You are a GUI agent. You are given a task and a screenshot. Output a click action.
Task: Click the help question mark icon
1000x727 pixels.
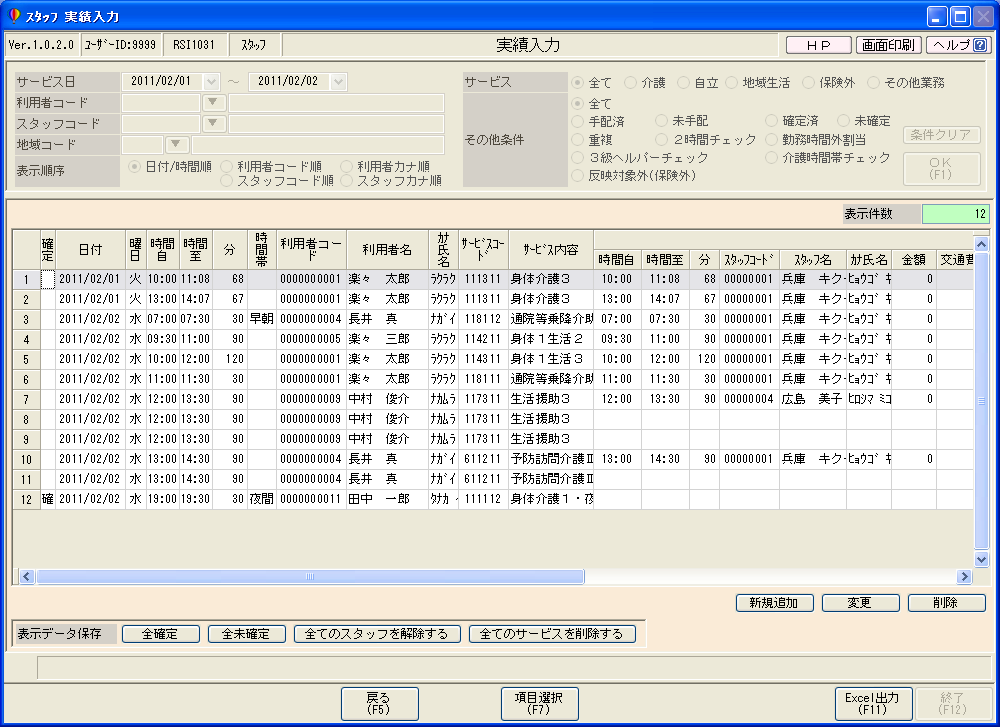[980, 45]
